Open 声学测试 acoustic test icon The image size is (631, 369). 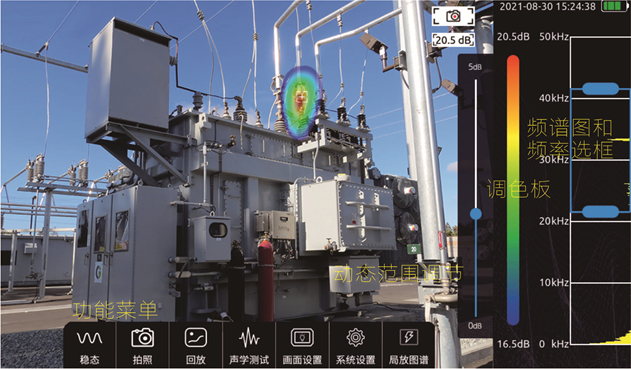(249, 338)
